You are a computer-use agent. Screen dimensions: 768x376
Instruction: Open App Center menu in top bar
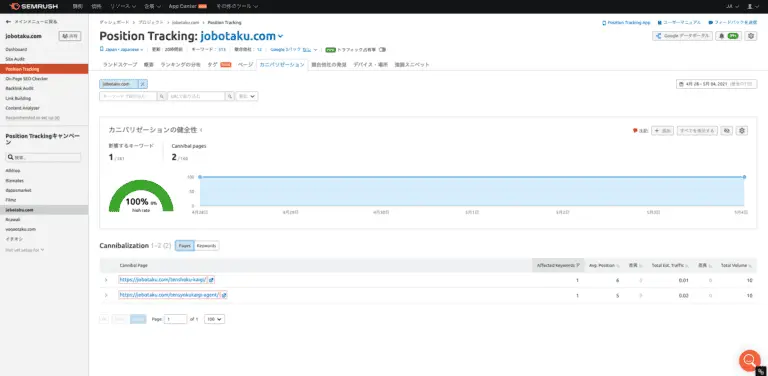click(188, 6)
